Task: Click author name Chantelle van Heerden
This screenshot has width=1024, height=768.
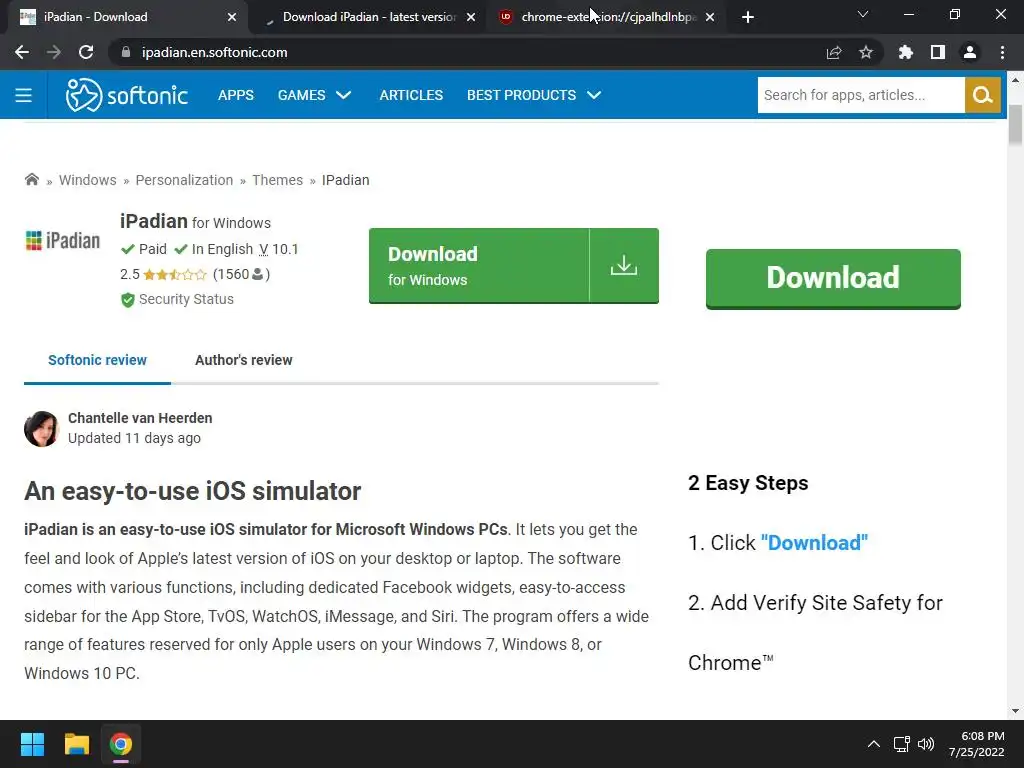Action: pyautogui.click(x=140, y=418)
